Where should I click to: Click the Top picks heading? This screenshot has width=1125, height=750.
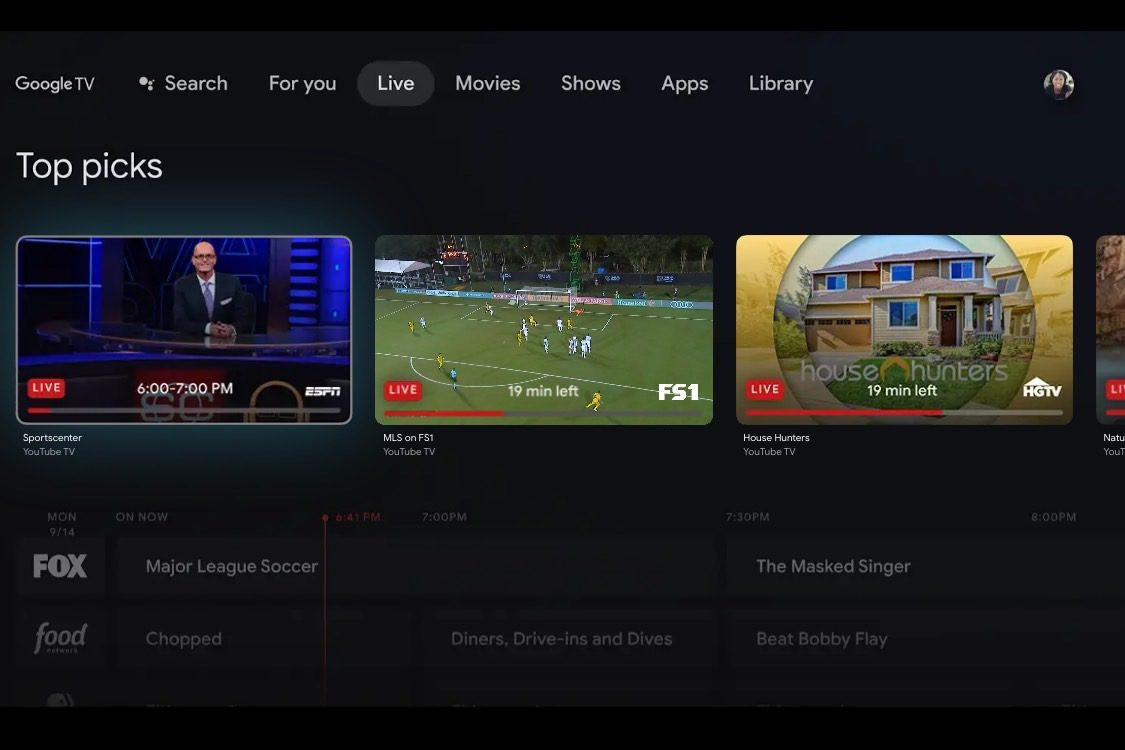tap(89, 167)
